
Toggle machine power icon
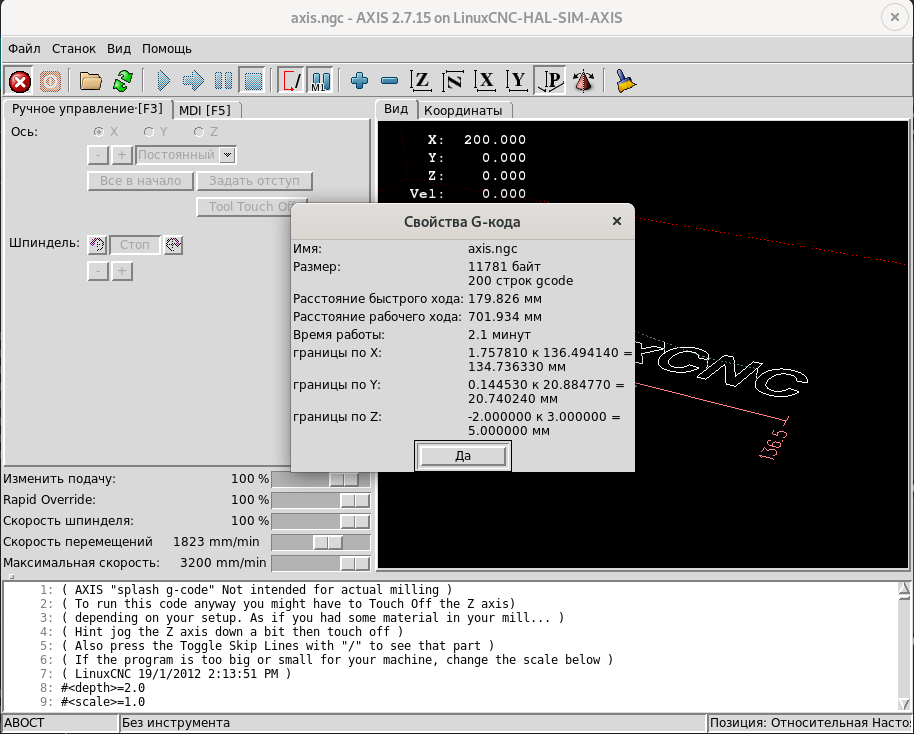[x=50, y=81]
